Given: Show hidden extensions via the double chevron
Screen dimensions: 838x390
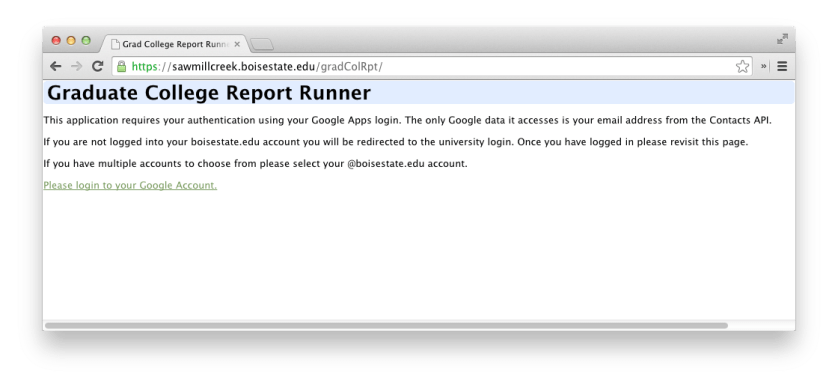Looking at the screenshot, I should click(x=764, y=66).
